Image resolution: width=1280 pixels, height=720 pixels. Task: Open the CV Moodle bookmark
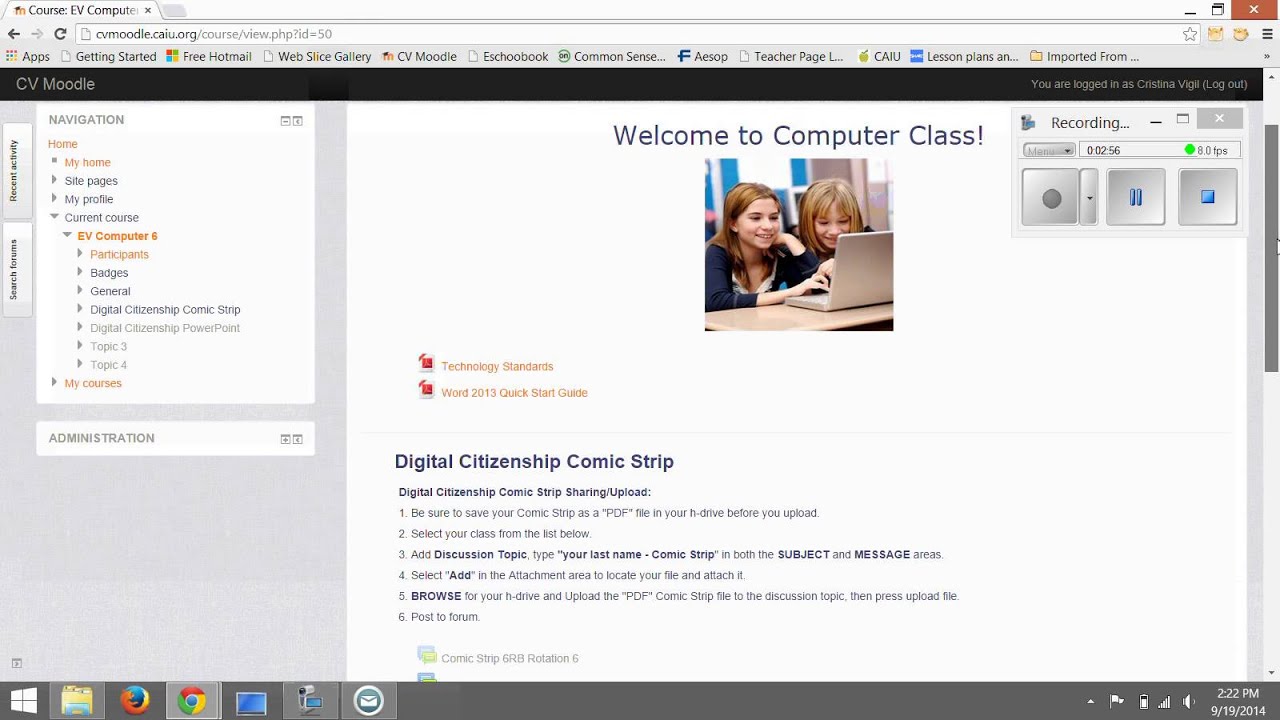pyautogui.click(x=419, y=57)
